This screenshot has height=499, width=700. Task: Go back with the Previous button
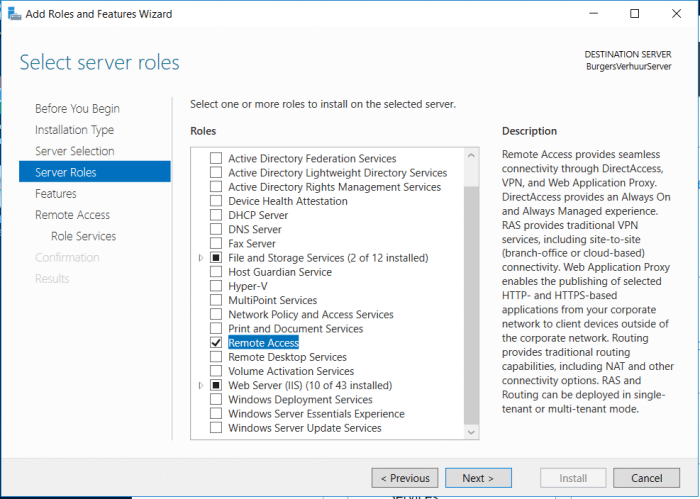coord(404,478)
